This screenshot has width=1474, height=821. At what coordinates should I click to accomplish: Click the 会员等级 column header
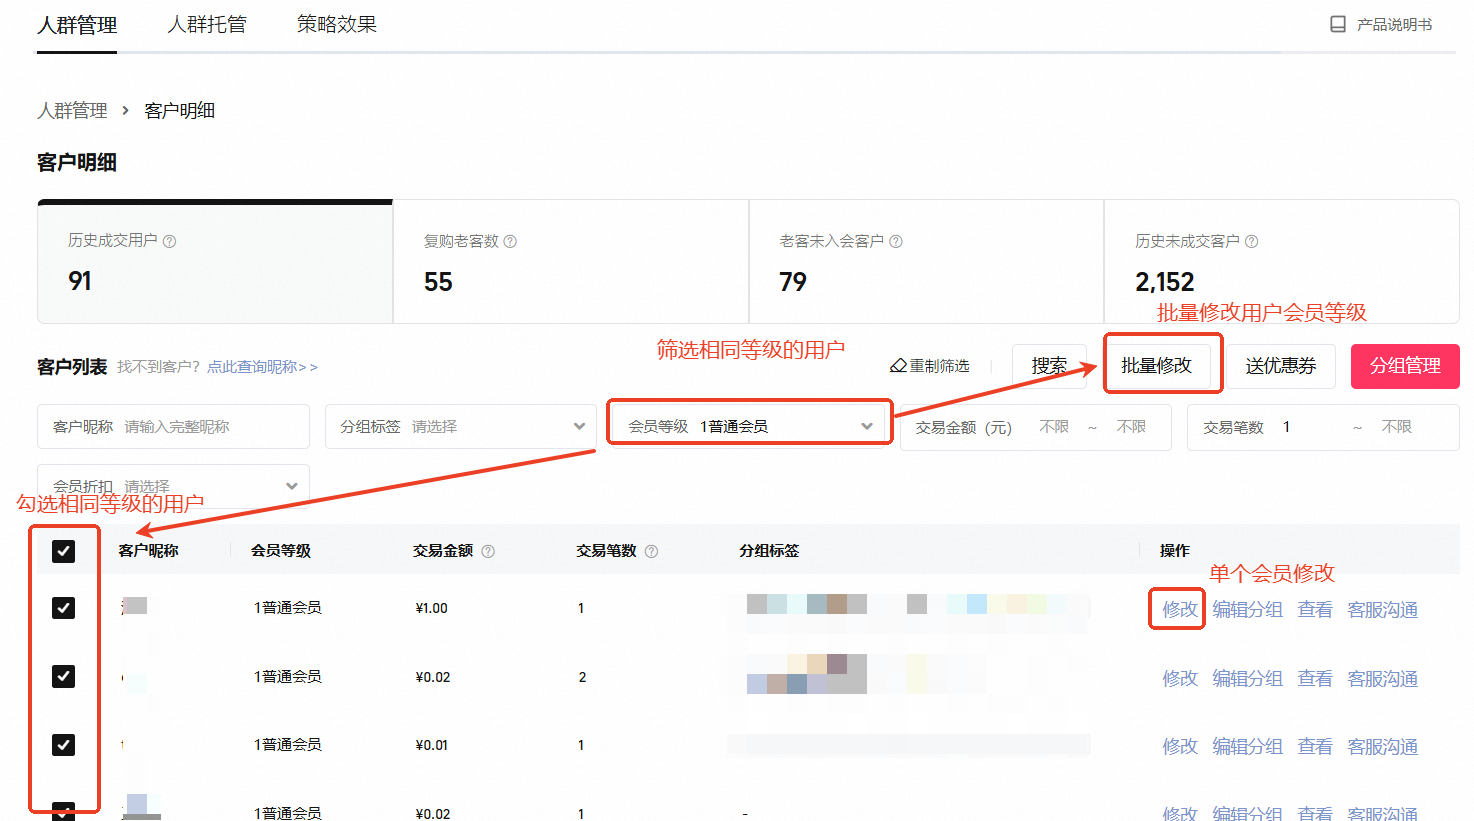[x=281, y=551]
